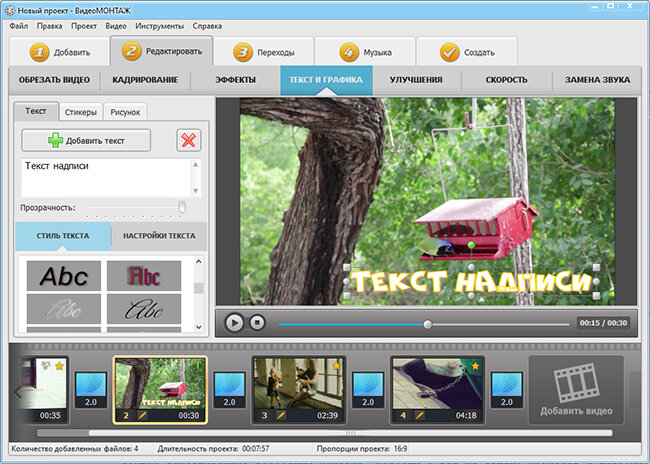The width and height of the screenshot is (650, 464).
Task: Click the star on the 00:35 clip
Action: click(59, 366)
